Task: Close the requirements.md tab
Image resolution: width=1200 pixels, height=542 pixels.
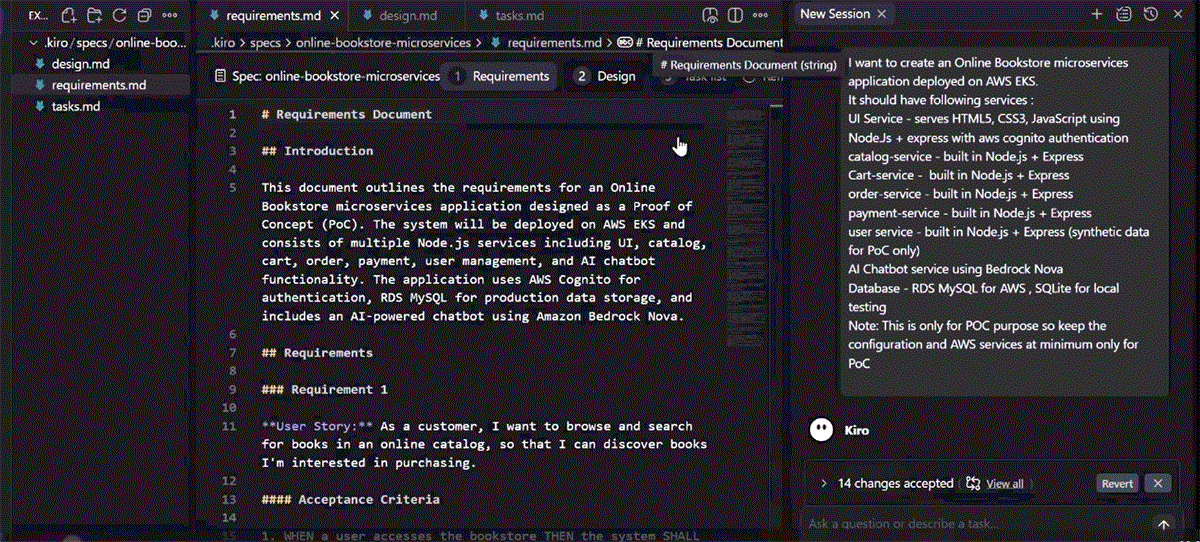Action: pos(333,15)
